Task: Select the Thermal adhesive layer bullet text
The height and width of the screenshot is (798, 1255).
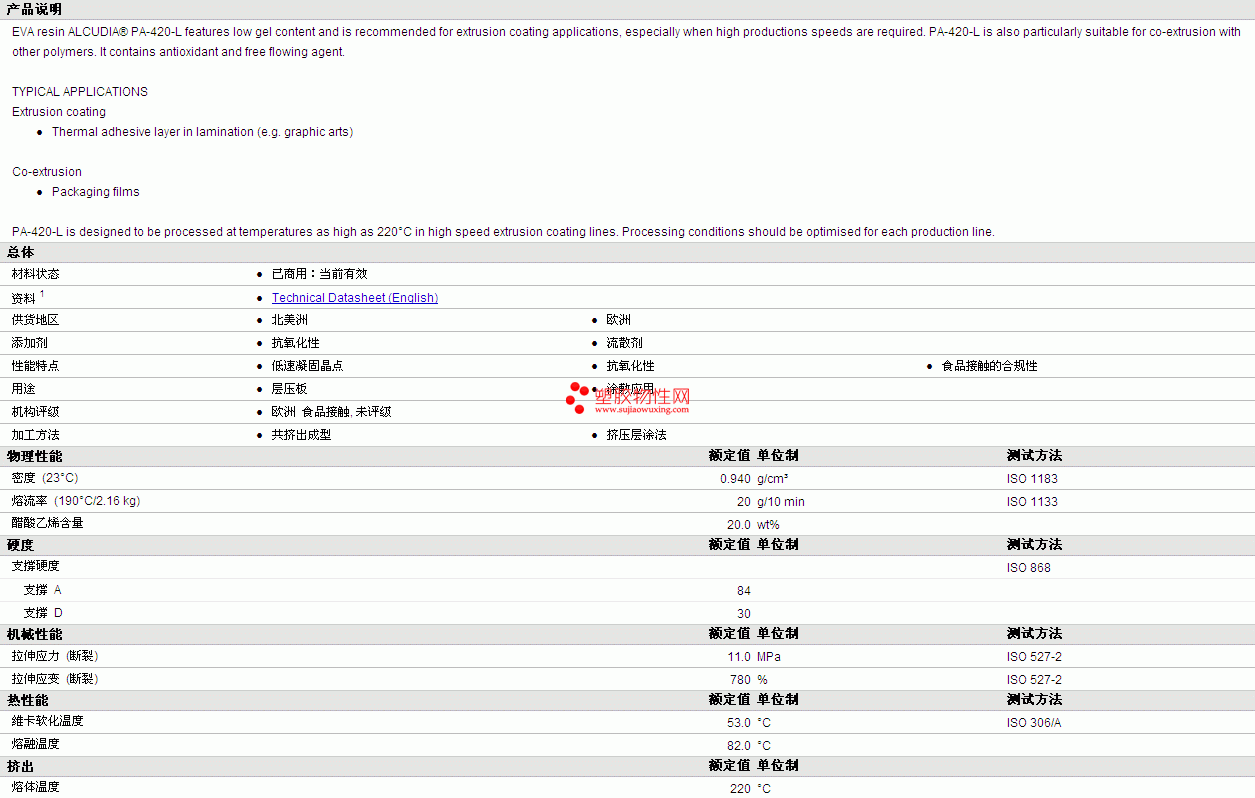Action: pyautogui.click(x=202, y=132)
